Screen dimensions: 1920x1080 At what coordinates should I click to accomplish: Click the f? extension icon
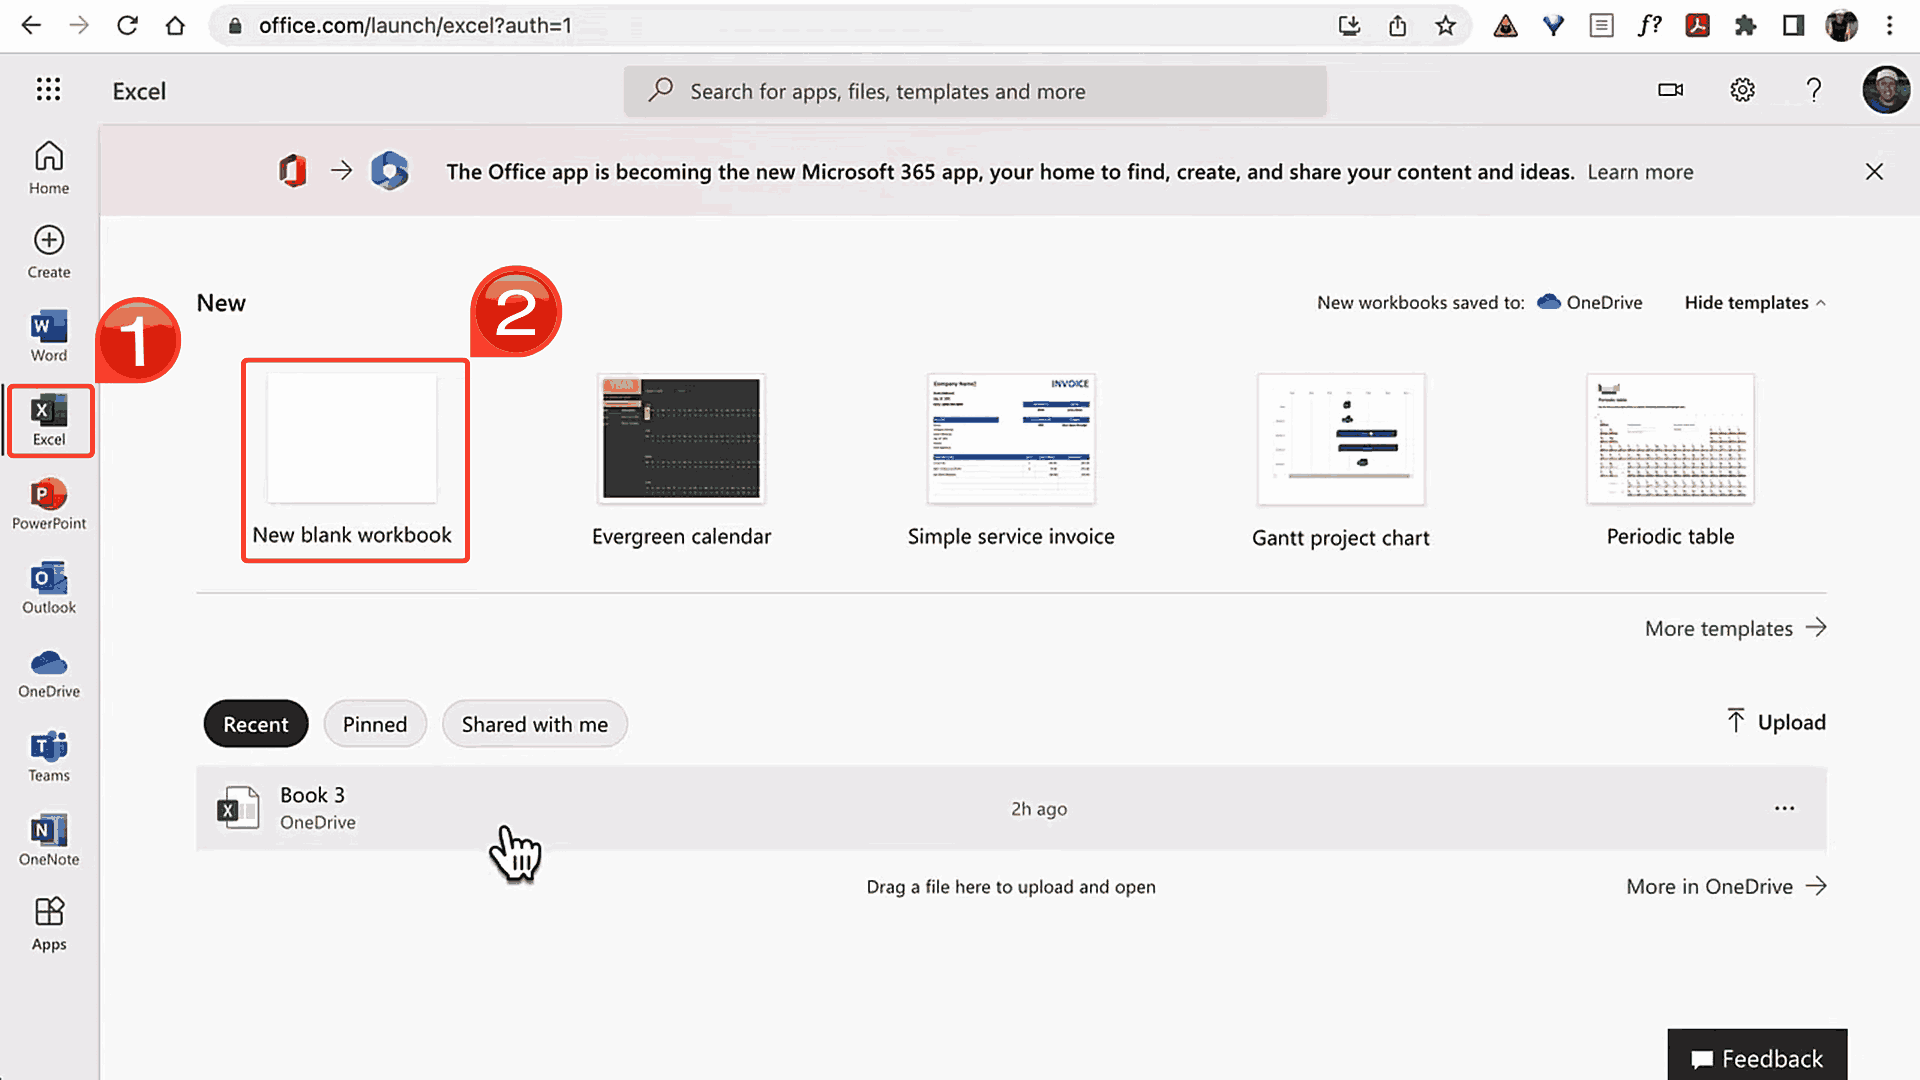[1650, 26]
